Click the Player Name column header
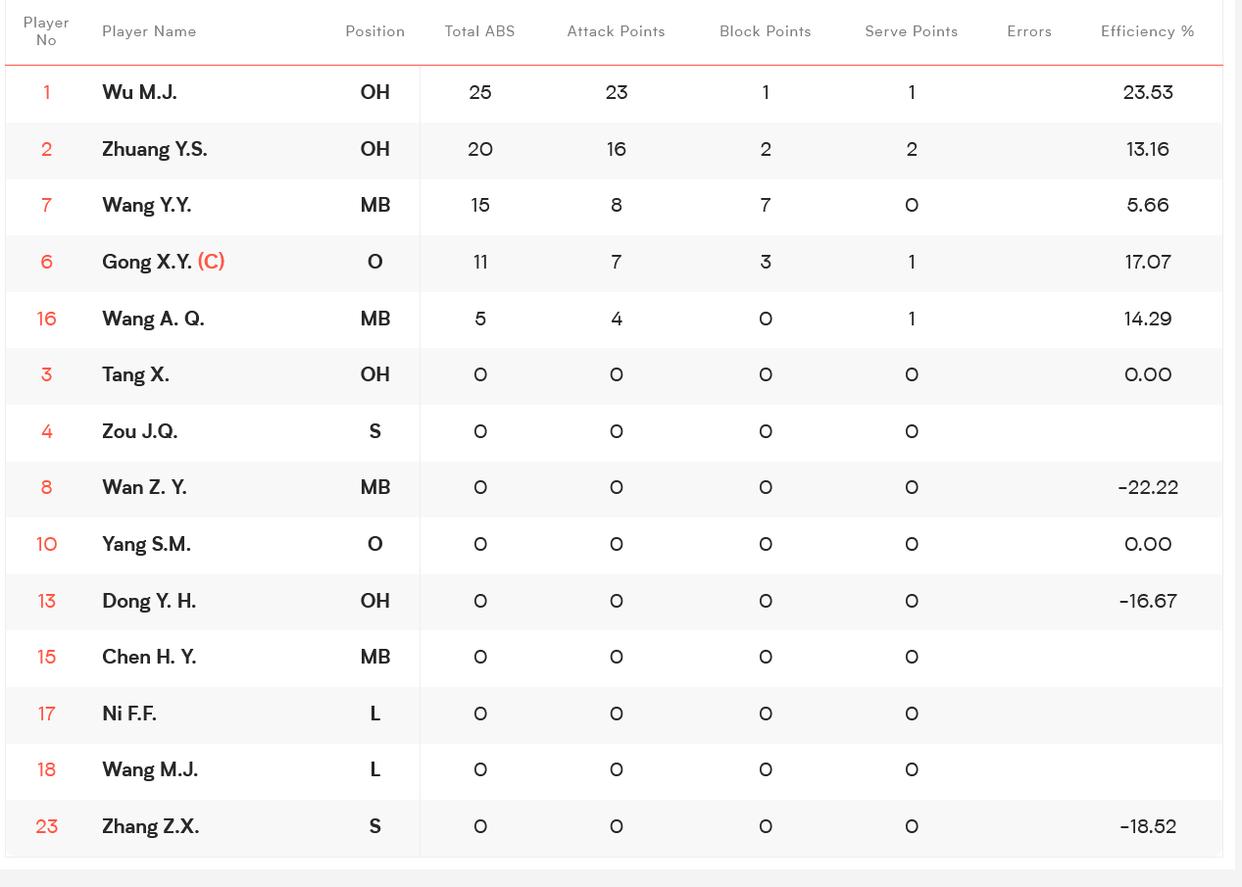The image size is (1242, 887). (149, 31)
